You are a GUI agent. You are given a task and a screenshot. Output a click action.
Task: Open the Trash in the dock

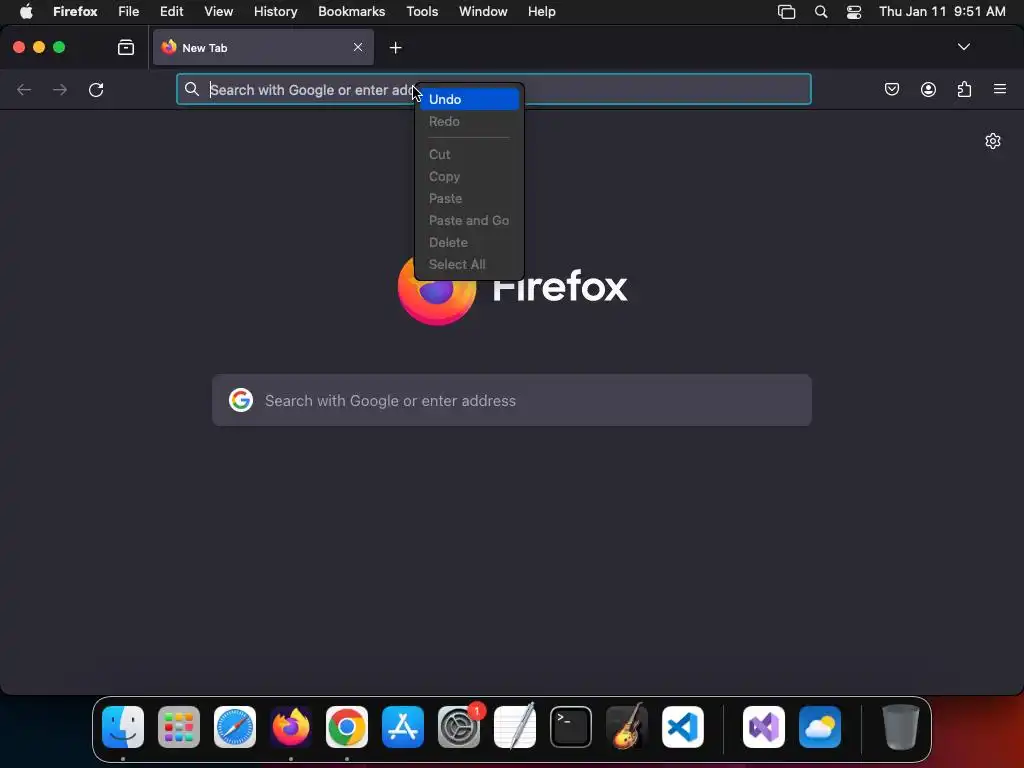coord(901,727)
